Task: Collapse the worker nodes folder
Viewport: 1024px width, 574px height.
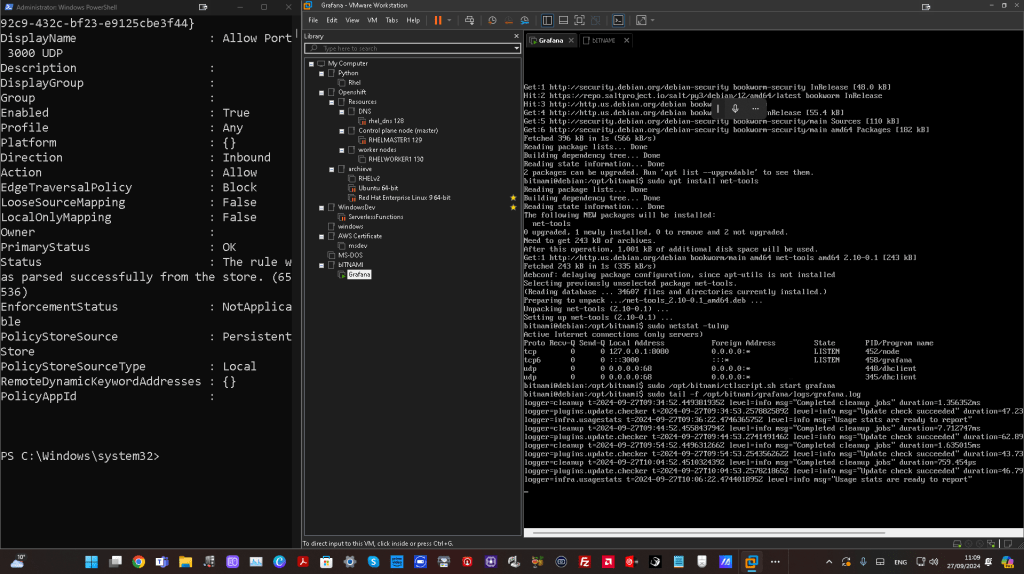Action: (342, 150)
